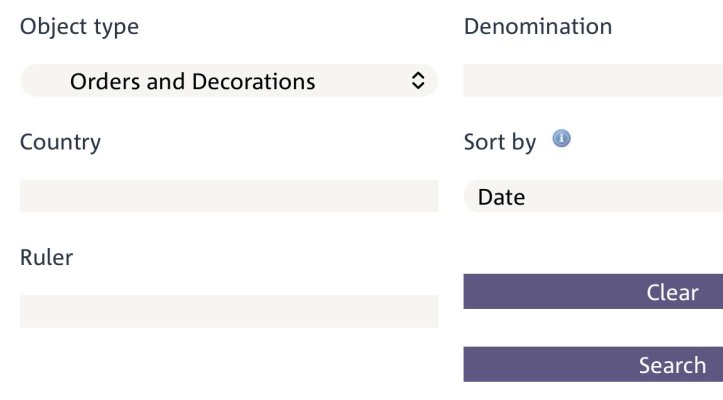Screen dimensions: 723x400
Task: Place cursor in the empty field under Ruler
Action: pyautogui.click(x=229, y=311)
